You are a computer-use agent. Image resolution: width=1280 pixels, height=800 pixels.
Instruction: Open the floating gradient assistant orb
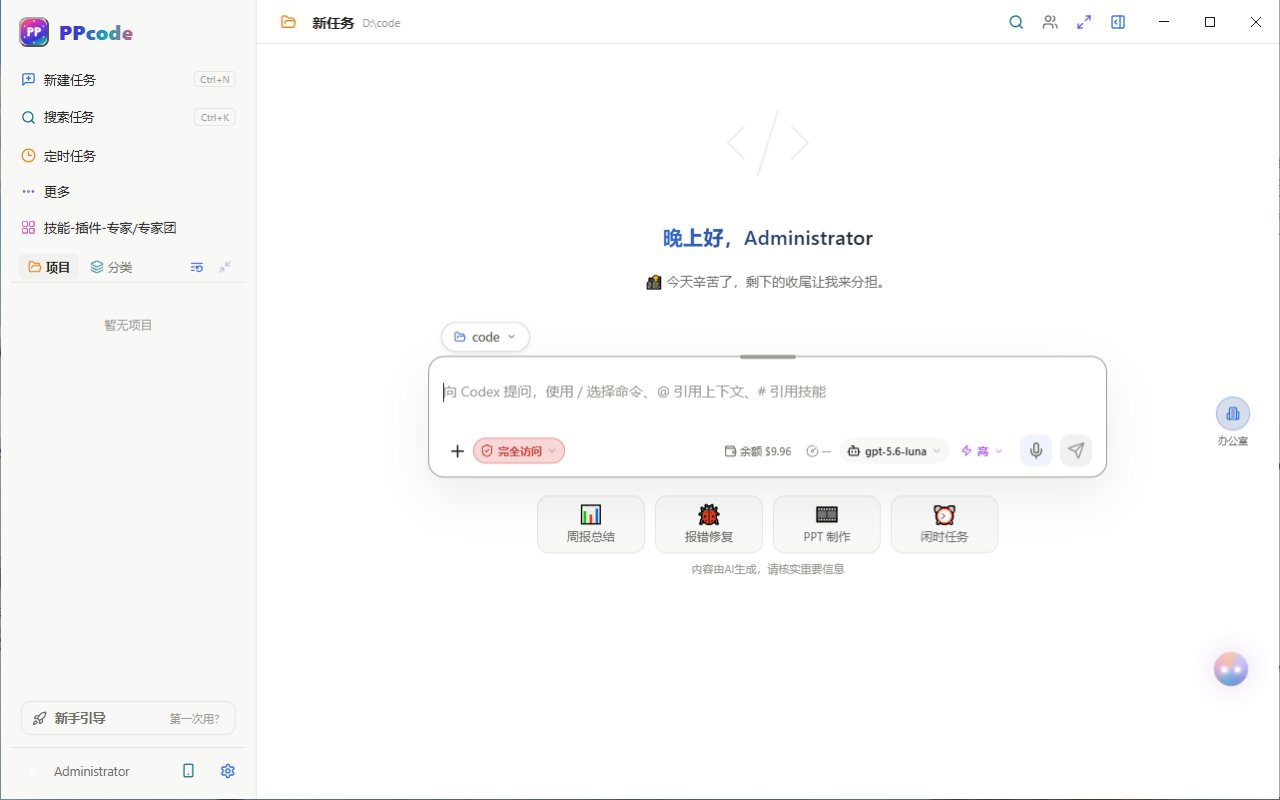1231,669
